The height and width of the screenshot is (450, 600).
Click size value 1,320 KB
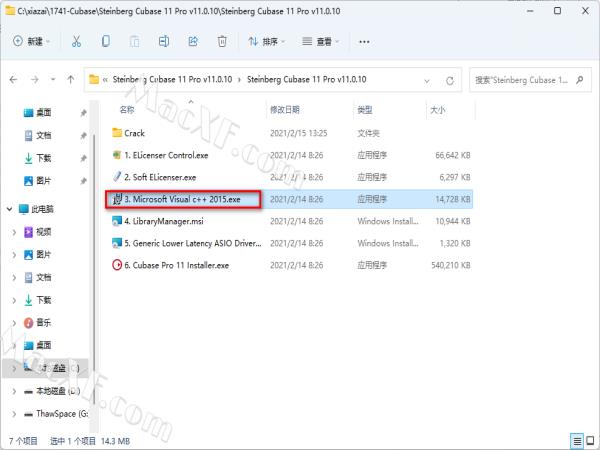(x=455, y=243)
